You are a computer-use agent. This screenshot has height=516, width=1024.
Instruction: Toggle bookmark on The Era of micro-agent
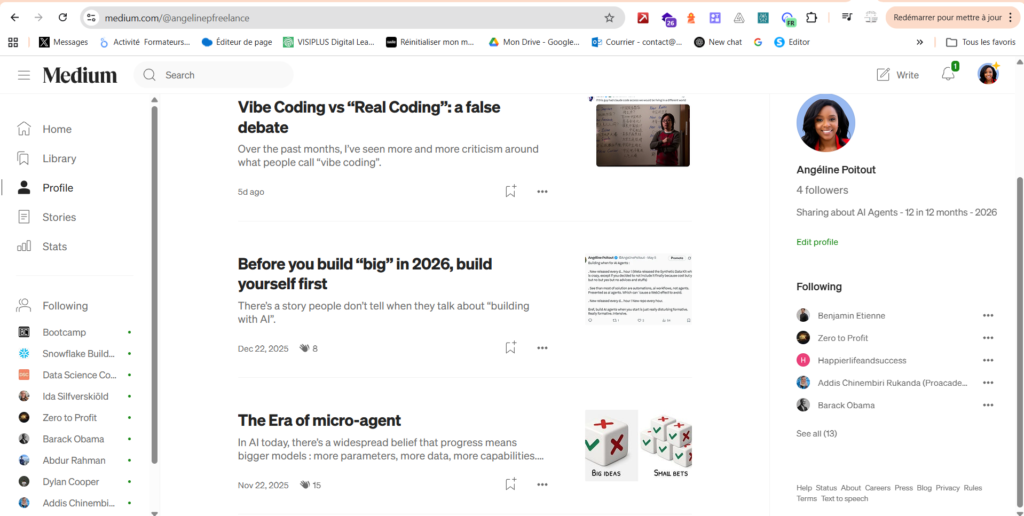pyautogui.click(x=510, y=485)
